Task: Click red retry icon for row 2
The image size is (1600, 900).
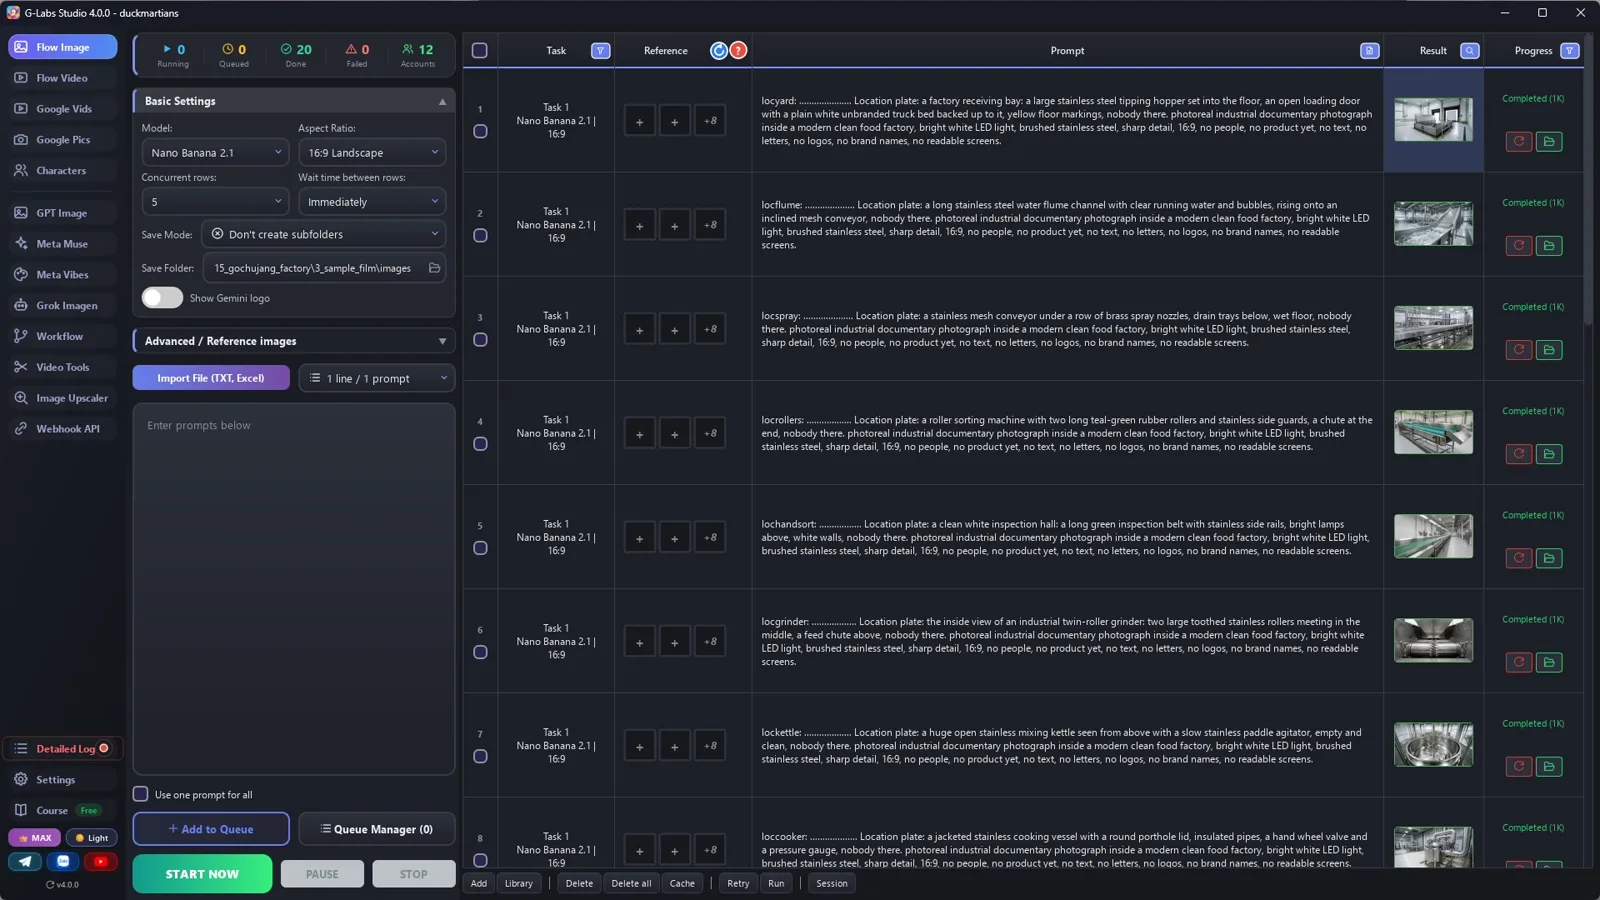Action: point(1518,246)
